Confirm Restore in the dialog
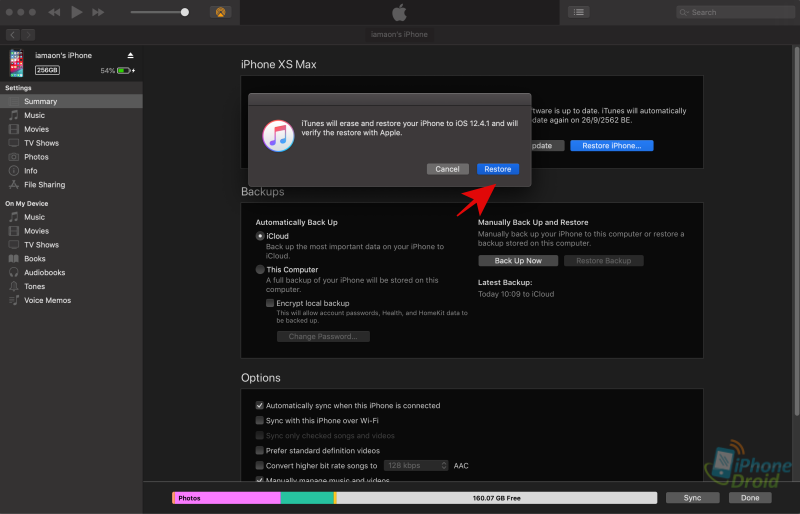The width and height of the screenshot is (800, 514). (x=498, y=169)
